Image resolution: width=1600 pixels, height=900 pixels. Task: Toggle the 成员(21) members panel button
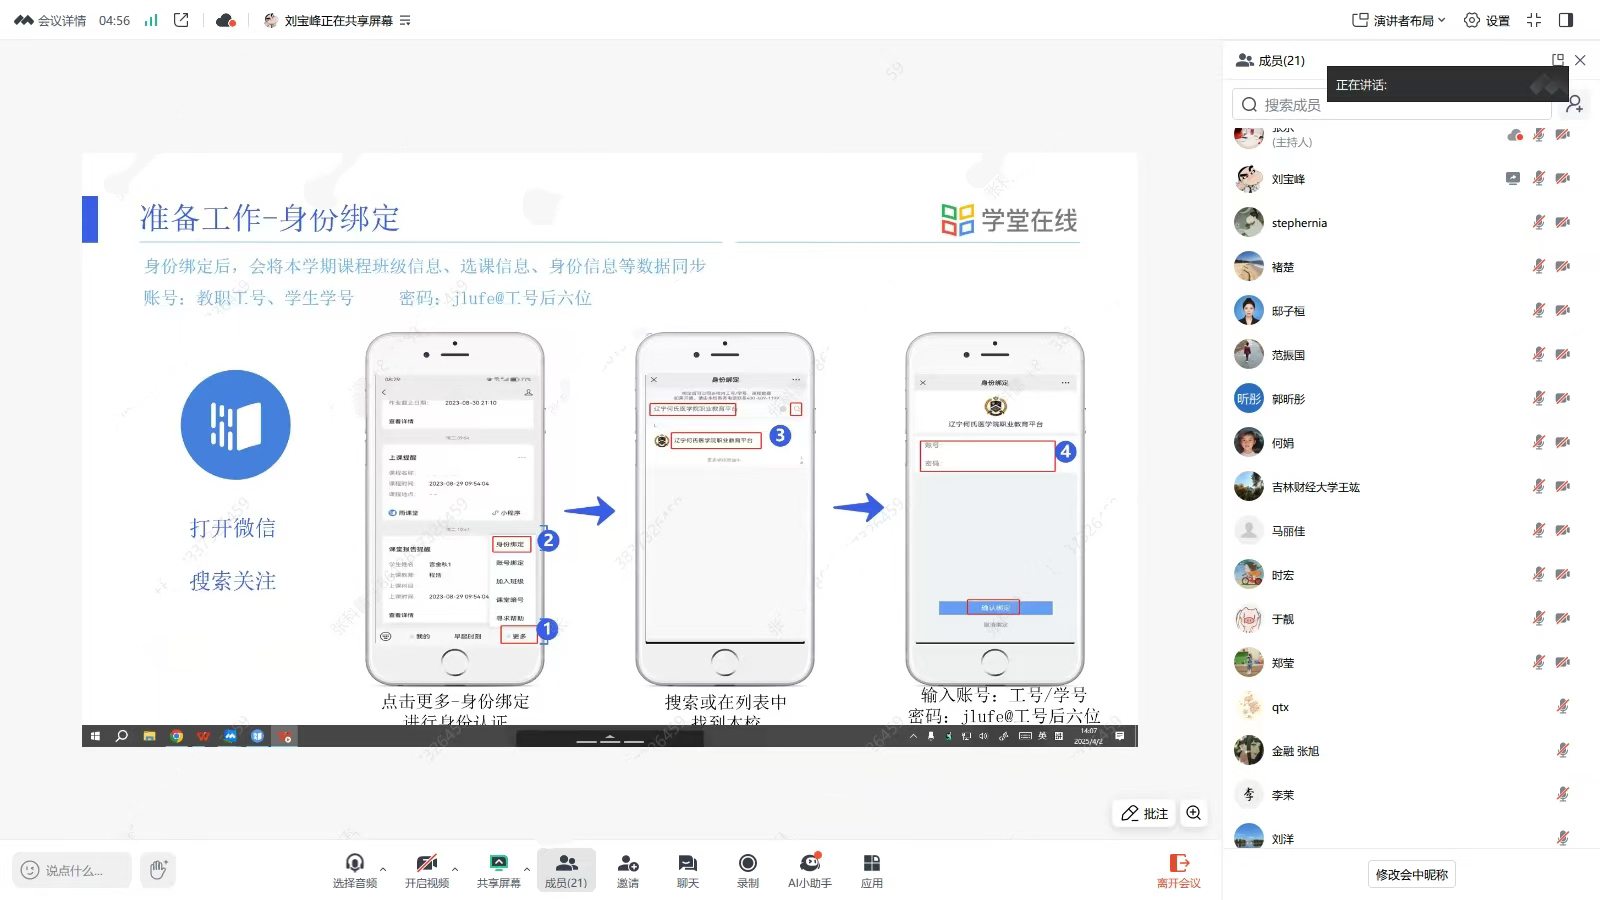tap(565, 868)
